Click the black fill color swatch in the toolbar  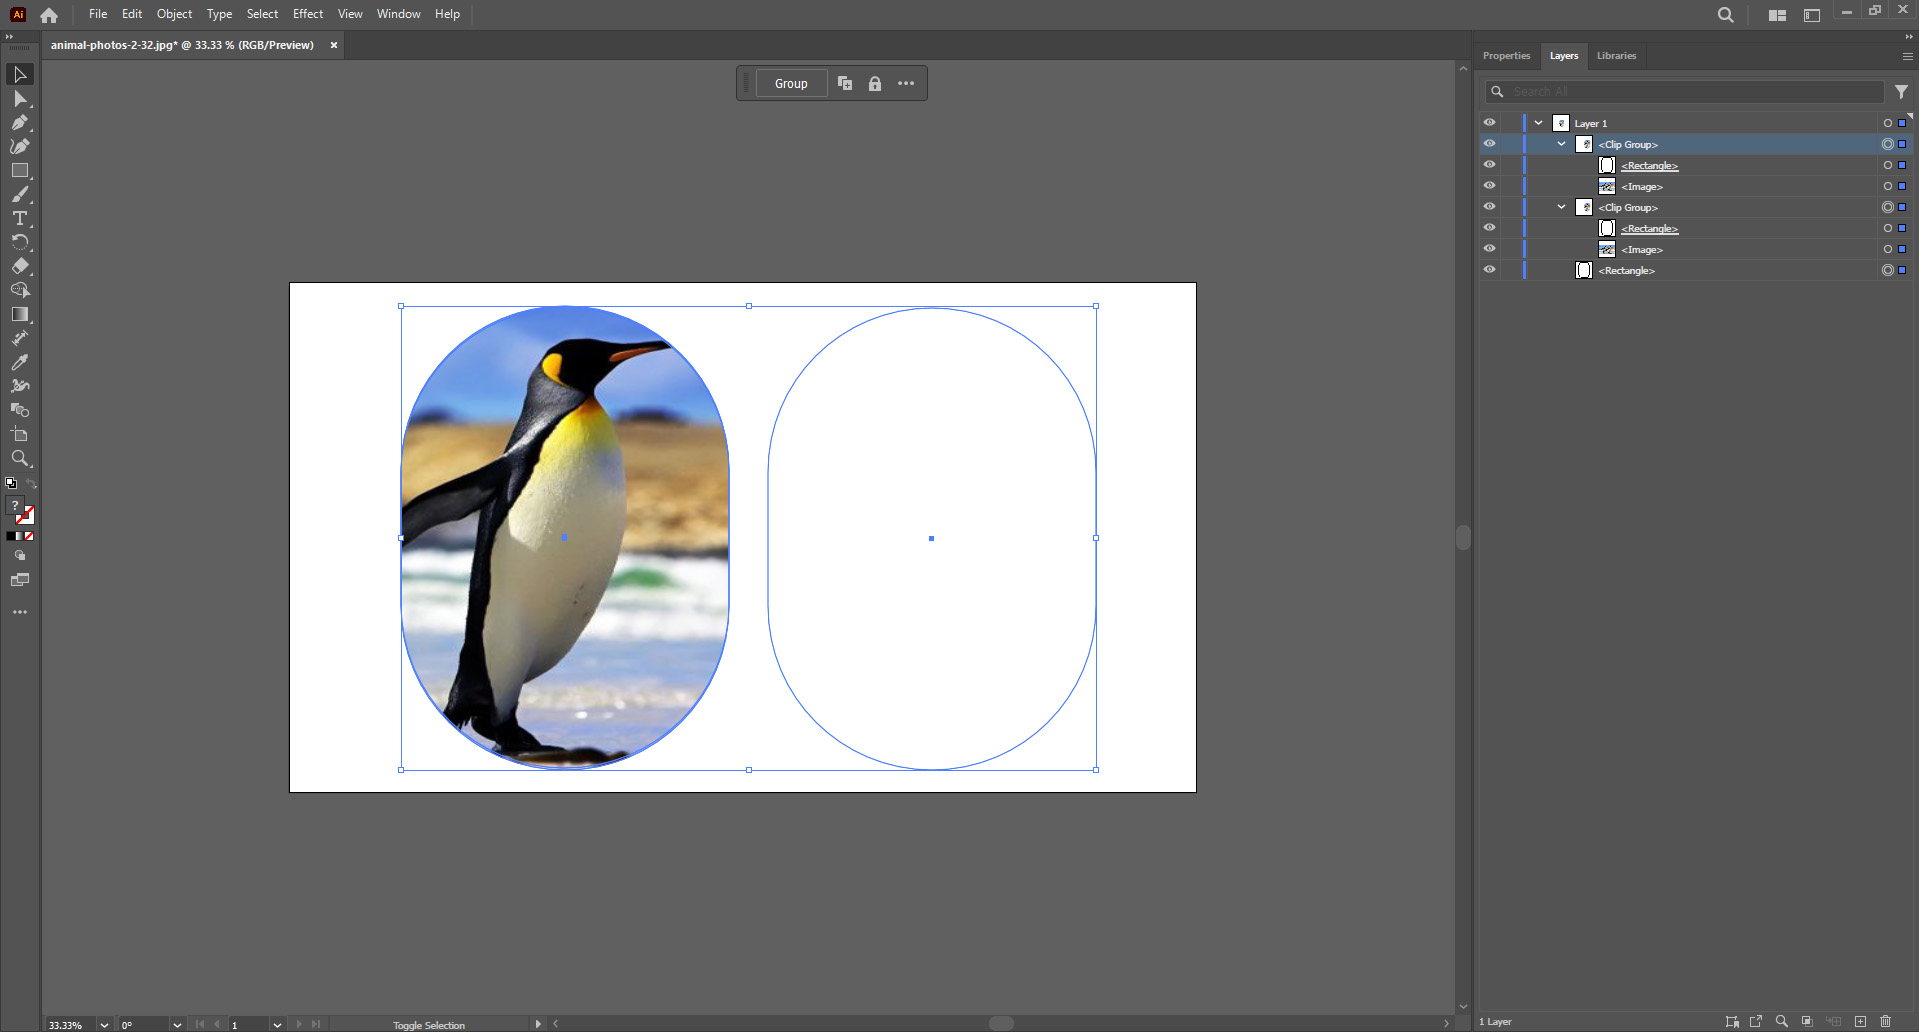(x=13, y=535)
